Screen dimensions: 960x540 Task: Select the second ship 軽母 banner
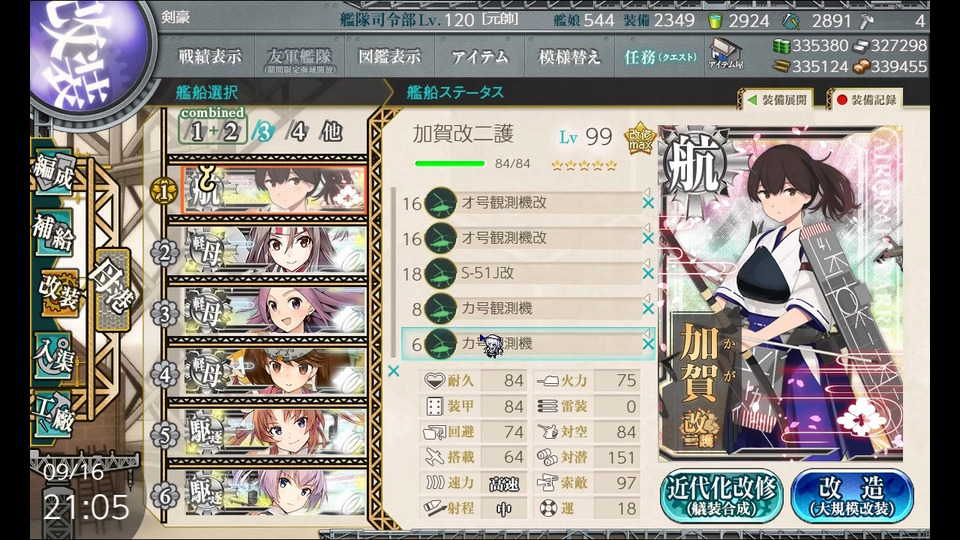(275, 250)
